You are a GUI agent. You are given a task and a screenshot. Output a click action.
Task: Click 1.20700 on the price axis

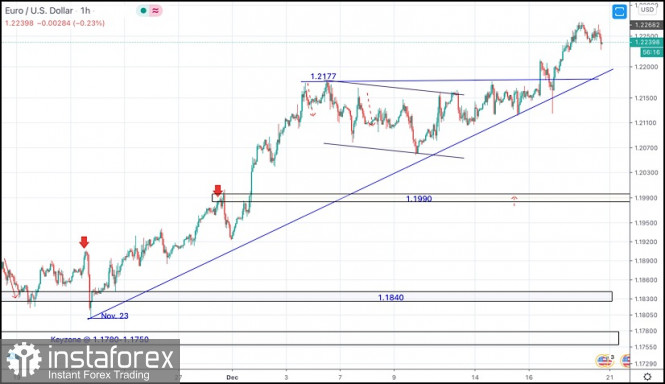(646, 148)
